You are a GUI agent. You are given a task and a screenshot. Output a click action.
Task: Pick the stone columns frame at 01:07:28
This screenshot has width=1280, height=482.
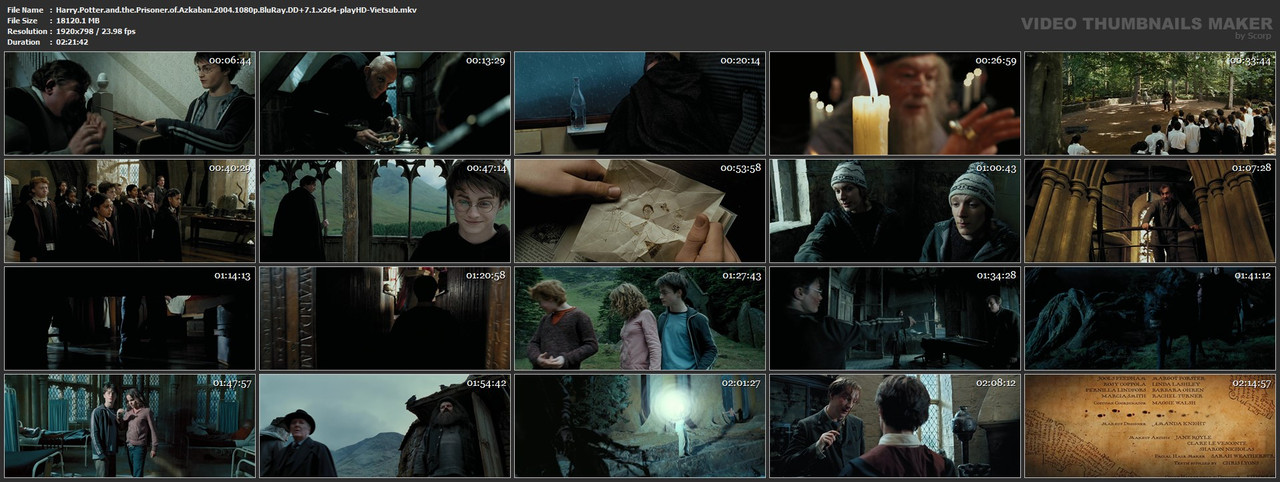pyautogui.click(x=1150, y=211)
